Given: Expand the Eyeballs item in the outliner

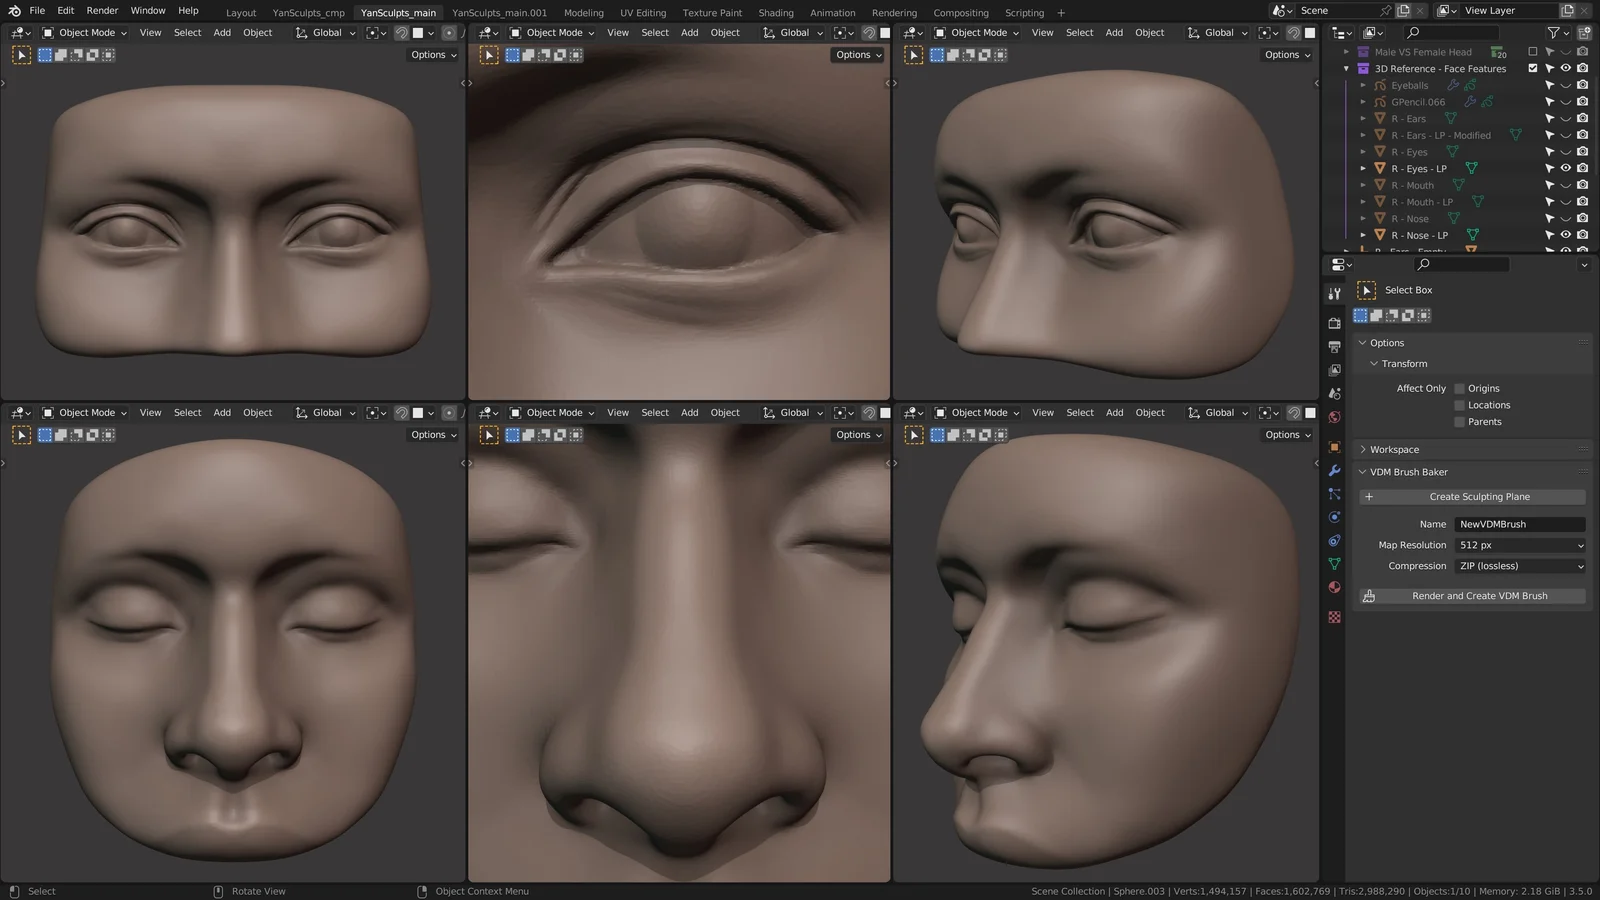Looking at the screenshot, I should (x=1363, y=85).
